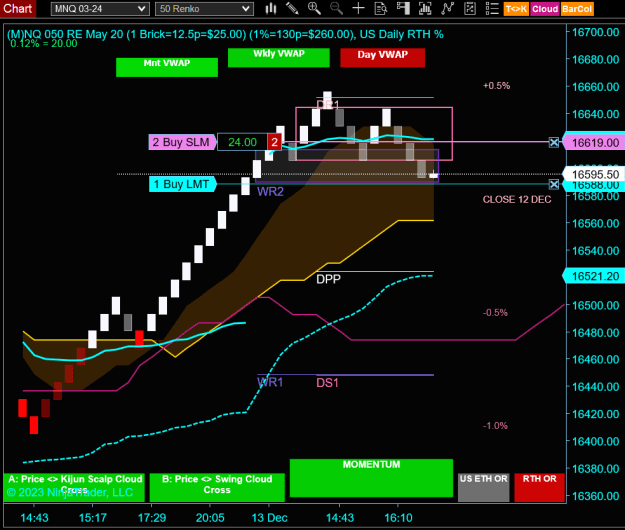Open the data box document icon
625x530 pixels.
[381, 8]
